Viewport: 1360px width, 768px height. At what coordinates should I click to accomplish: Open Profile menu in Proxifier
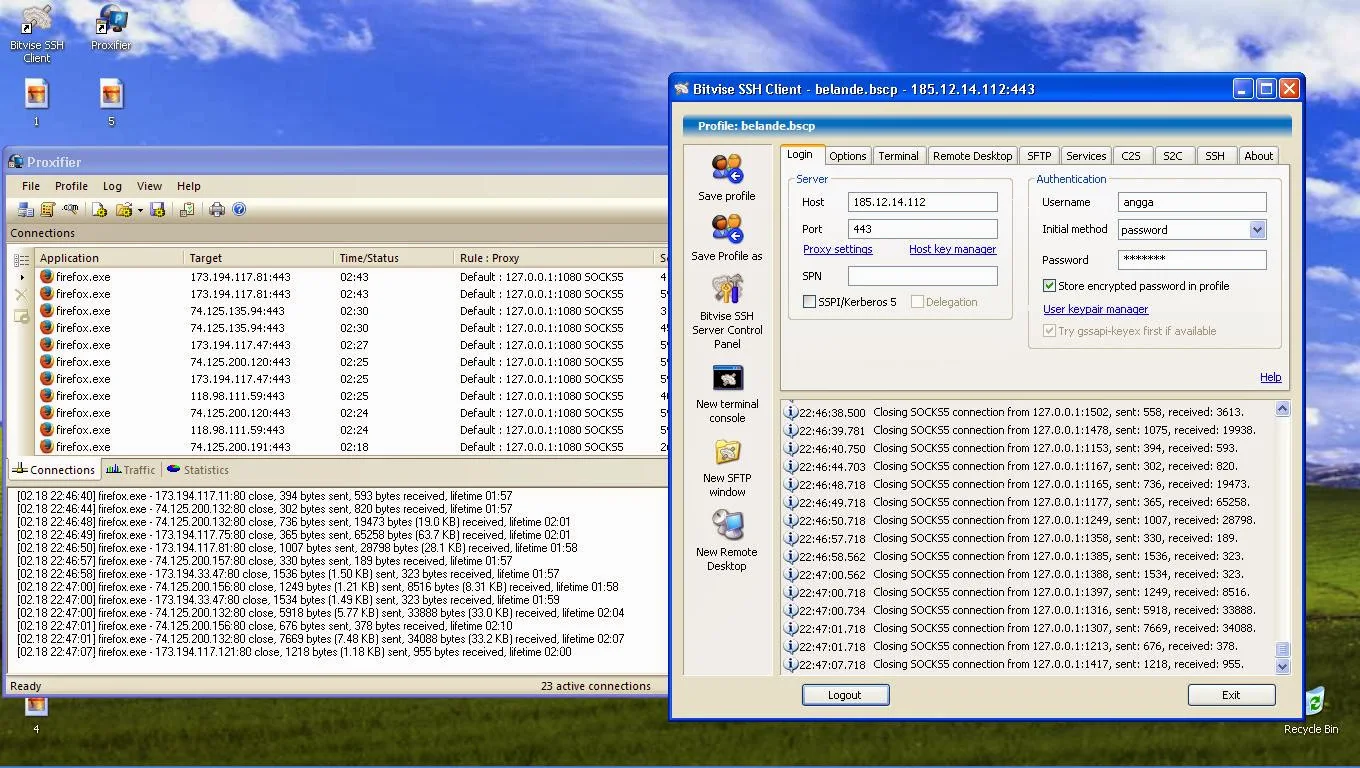pyautogui.click(x=71, y=186)
